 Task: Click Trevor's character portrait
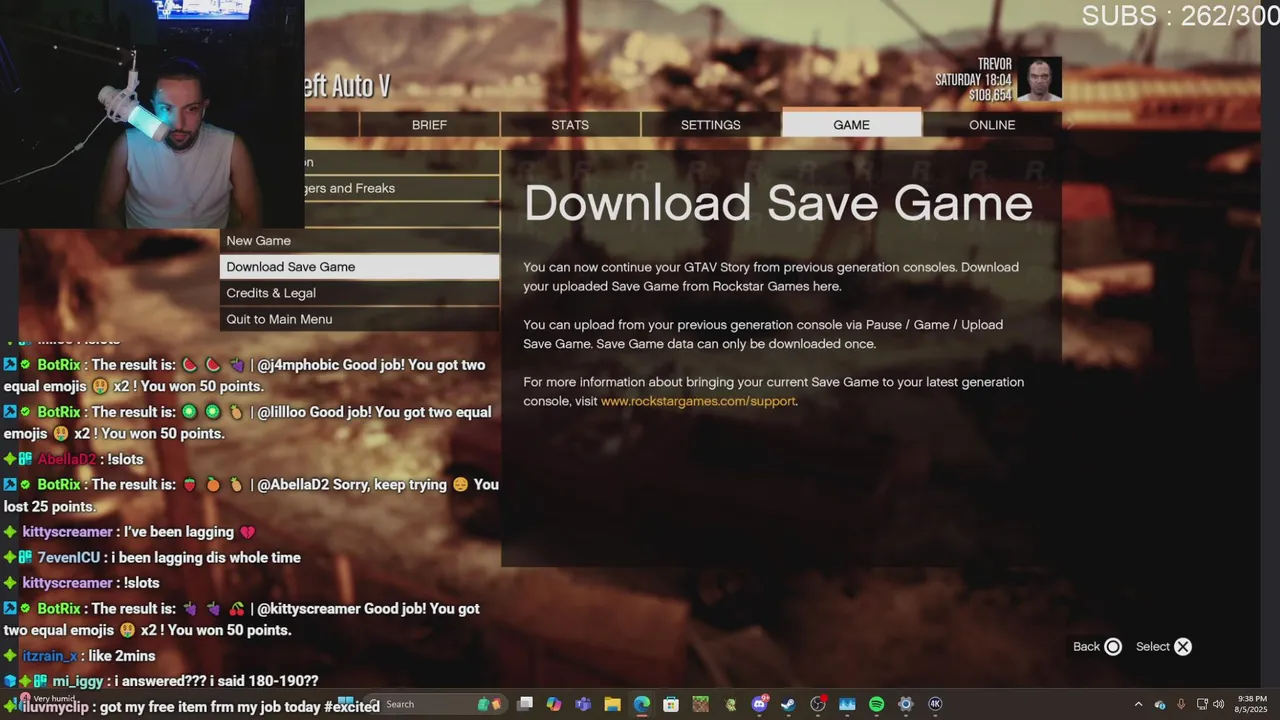click(x=1039, y=80)
